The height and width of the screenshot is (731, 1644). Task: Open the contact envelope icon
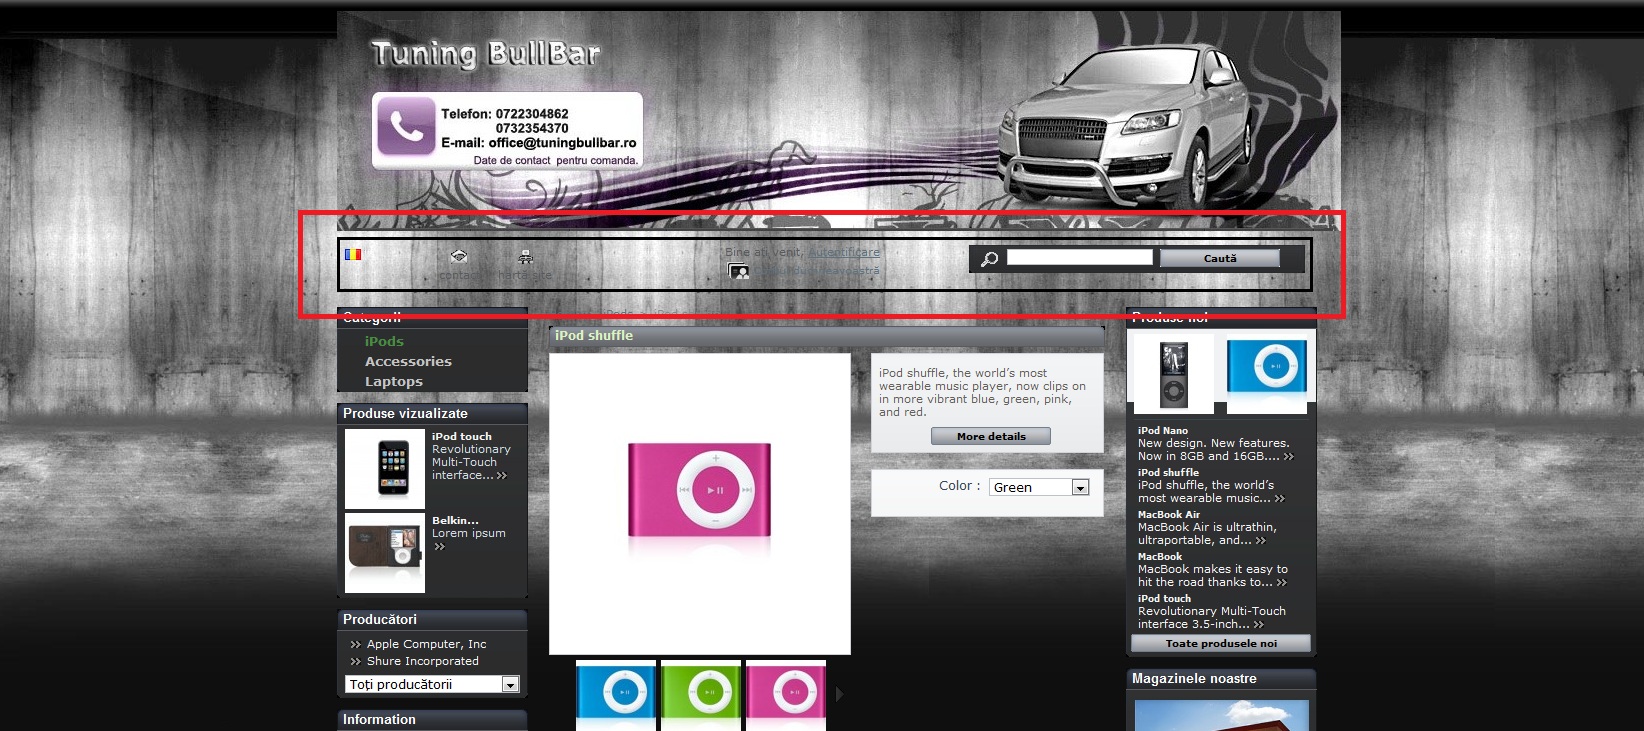point(459,257)
